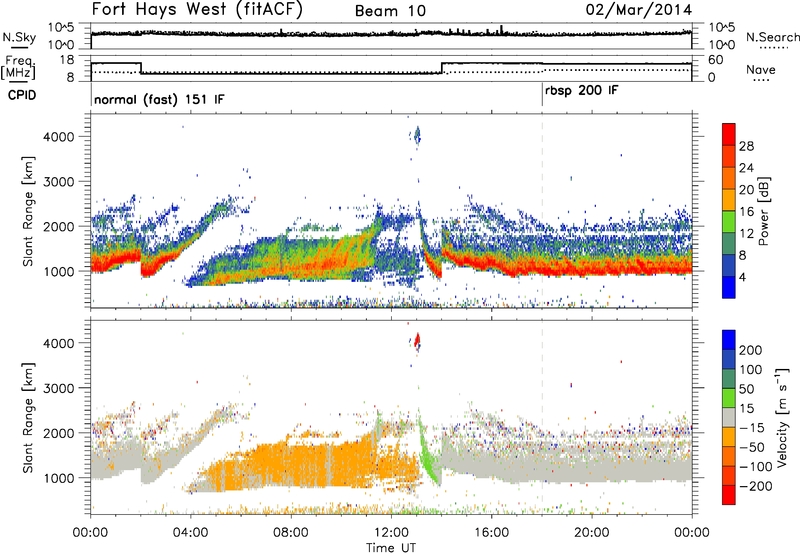Click the dashed CPID change line in the power panel
The image size is (800, 554).
pos(542,211)
